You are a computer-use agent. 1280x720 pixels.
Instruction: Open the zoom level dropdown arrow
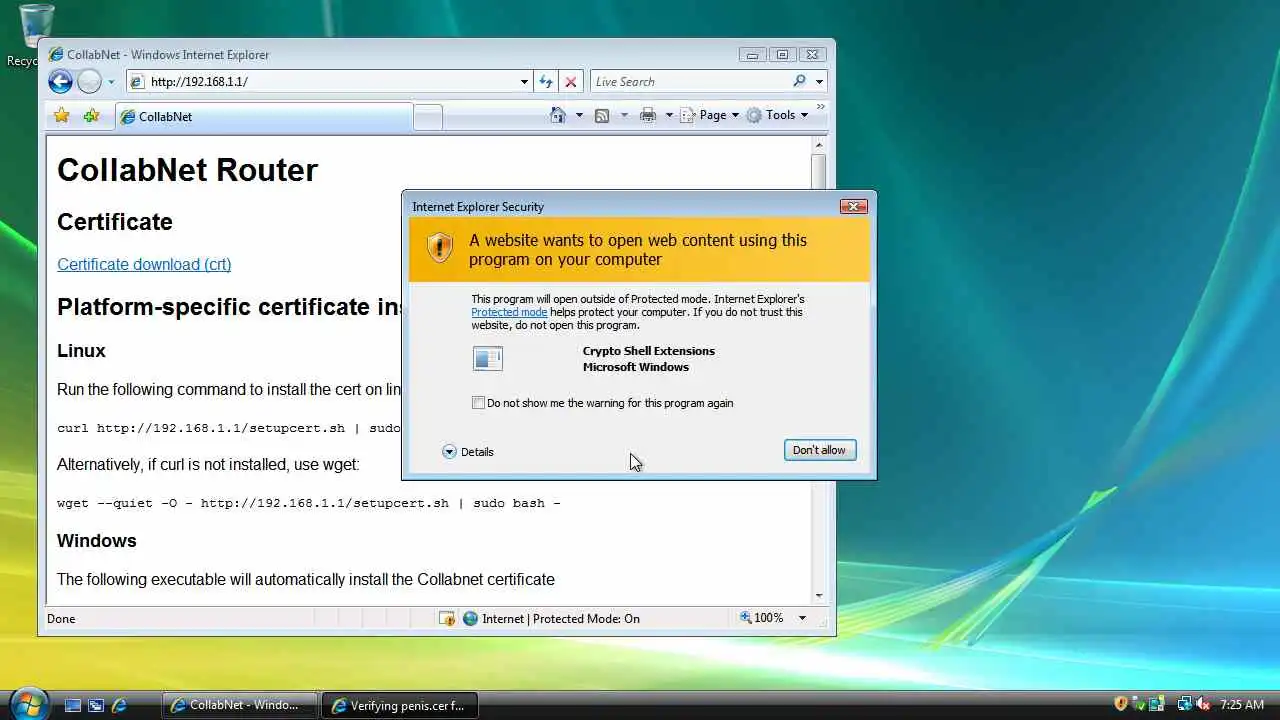[x=801, y=618]
